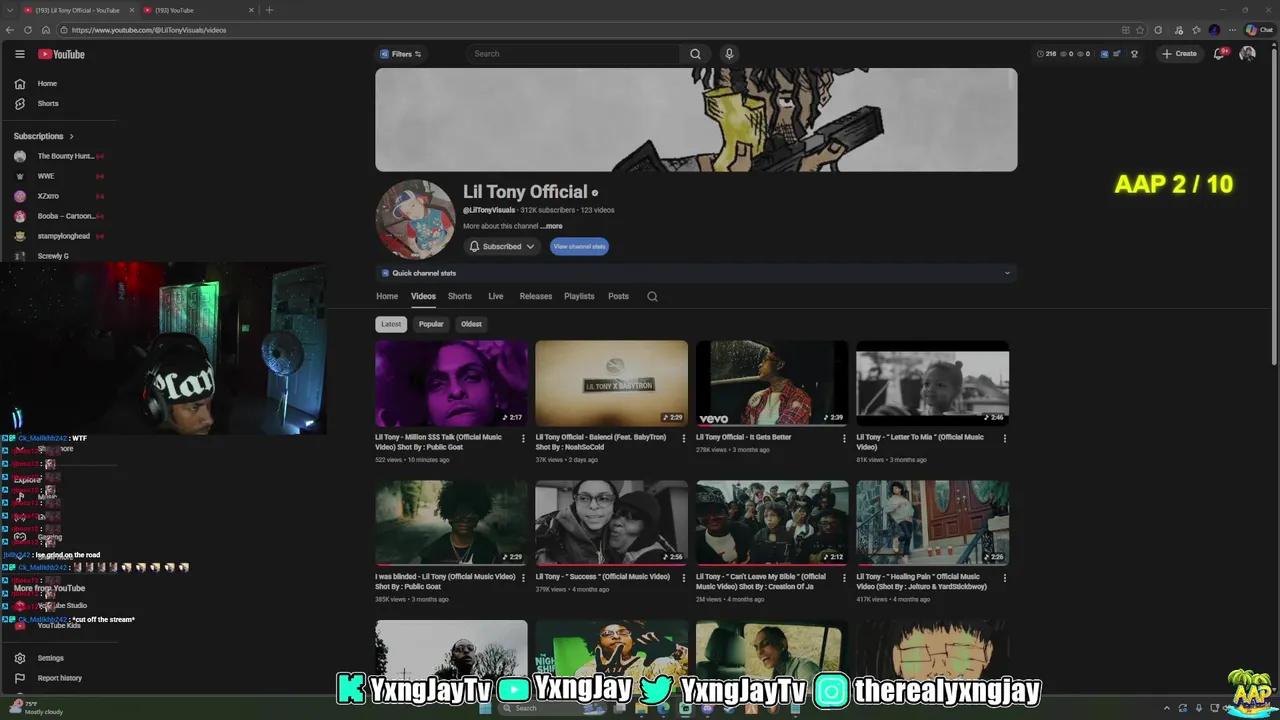This screenshot has width=1280, height=720.
Task: Open the Lil Tony X BabyTron Balenci thumbnail
Action: (611, 383)
